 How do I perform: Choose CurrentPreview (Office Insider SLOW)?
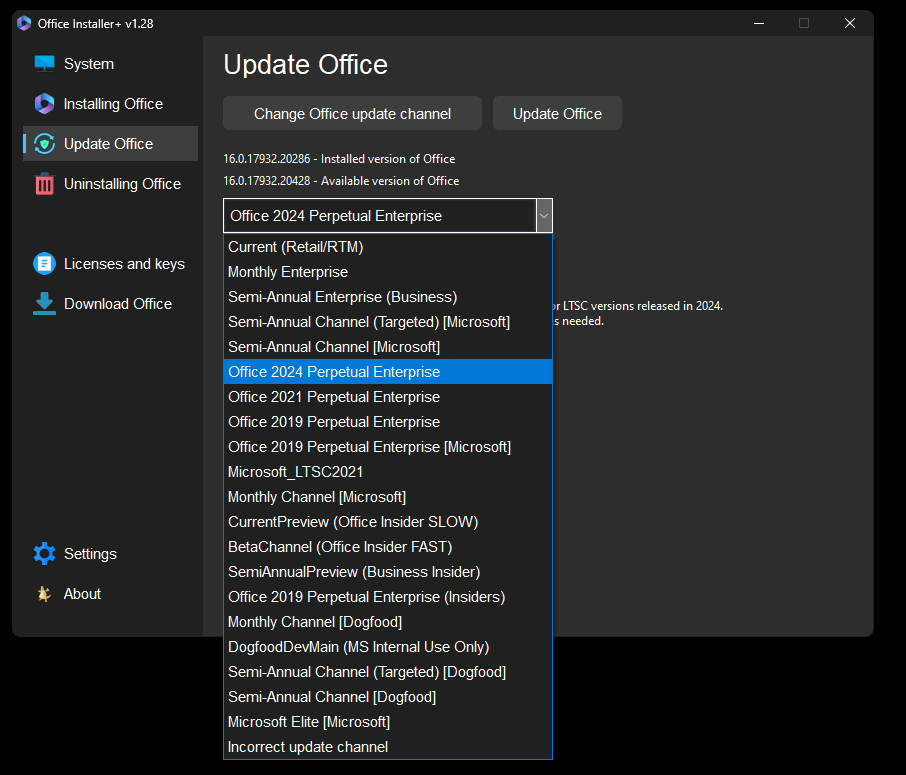[388, 522]
